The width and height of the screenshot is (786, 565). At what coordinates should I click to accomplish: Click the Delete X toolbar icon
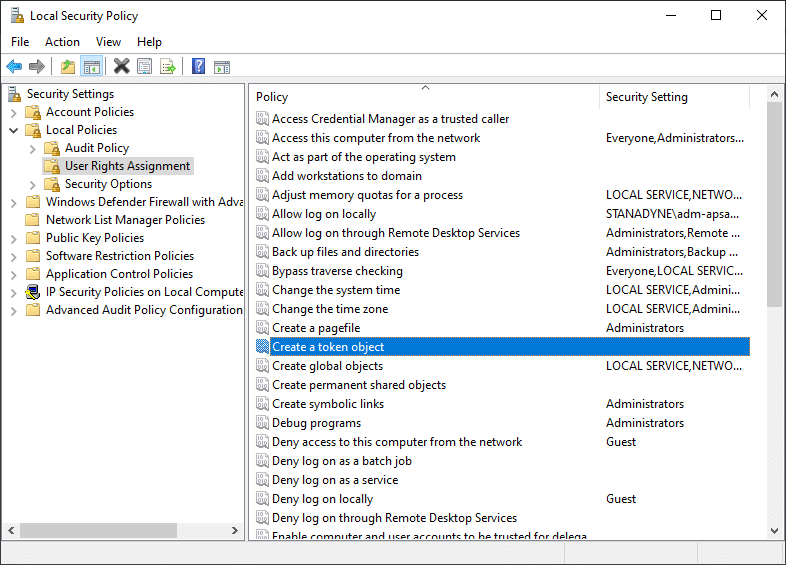121,67
